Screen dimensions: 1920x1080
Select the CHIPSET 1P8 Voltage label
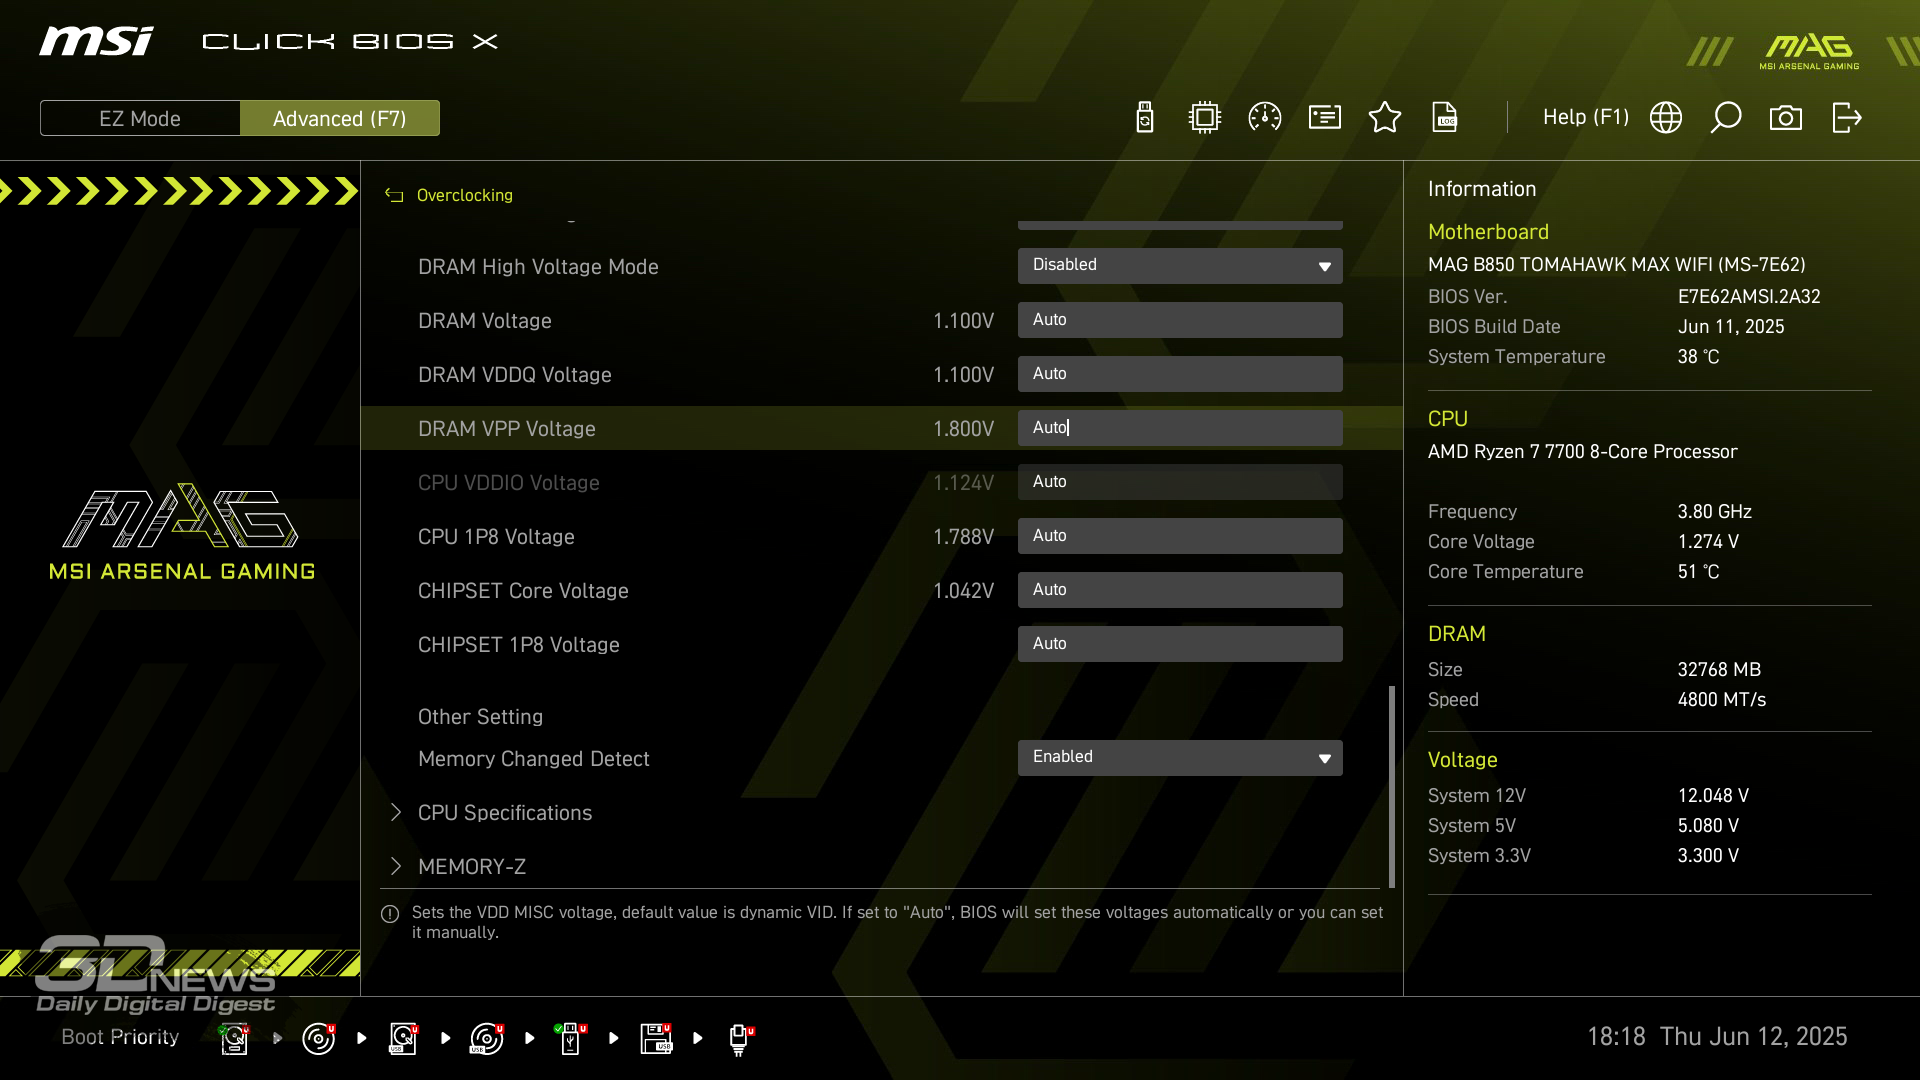(518, 645)
